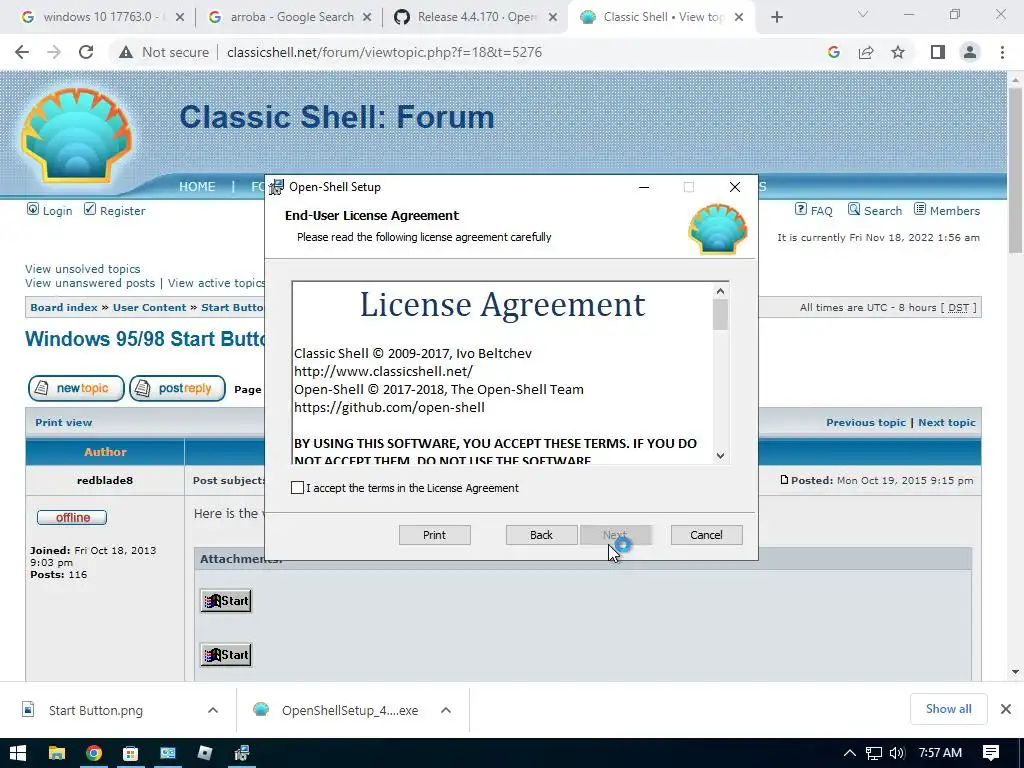Click the address bar URL field
Image resolution: width=1024 pixels, height=768 pixels.
[384, 52]
